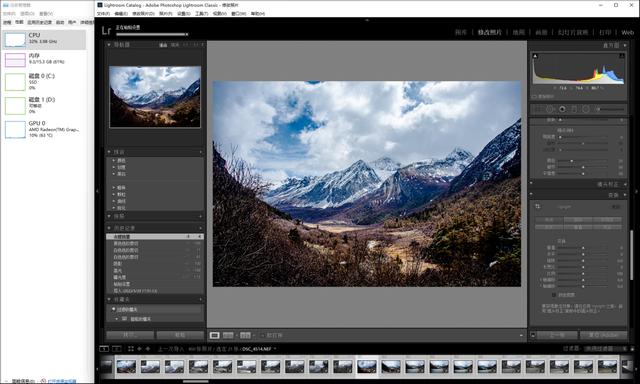Open the Map module
The height and width of the screenshot is (384, 640).
point(518,32)
